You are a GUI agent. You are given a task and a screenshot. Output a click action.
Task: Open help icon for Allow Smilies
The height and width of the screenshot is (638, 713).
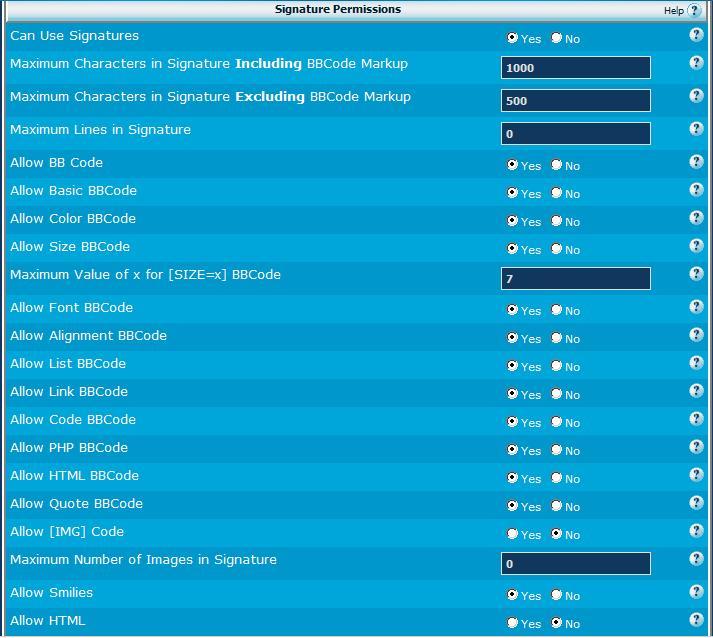[696, 592]
